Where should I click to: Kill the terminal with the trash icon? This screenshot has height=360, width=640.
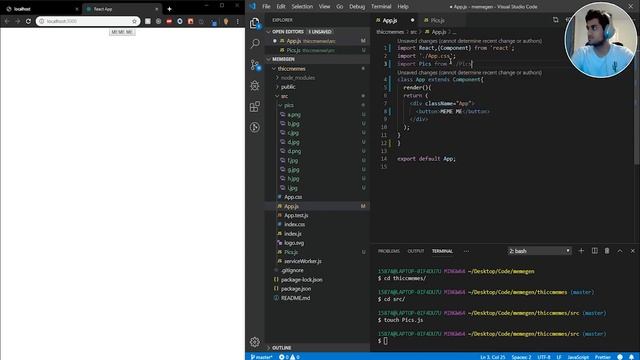coord(607,251)
